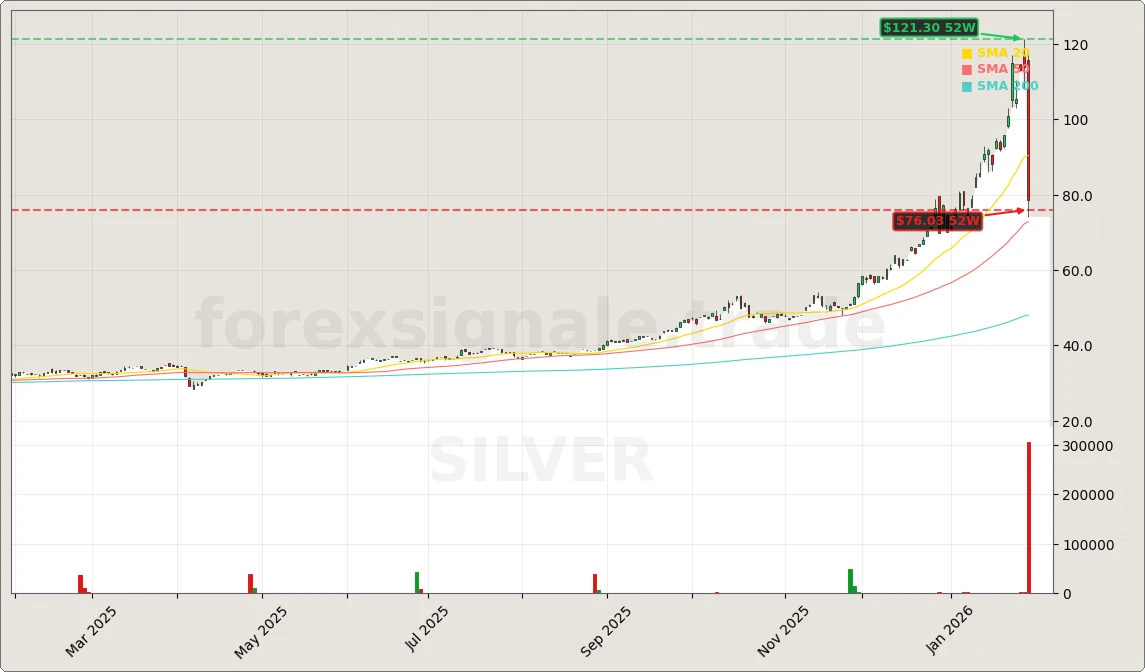Click the 40.0 price axis label
This screenshot has height=672, width=1145.
(x=1077, y=346)
